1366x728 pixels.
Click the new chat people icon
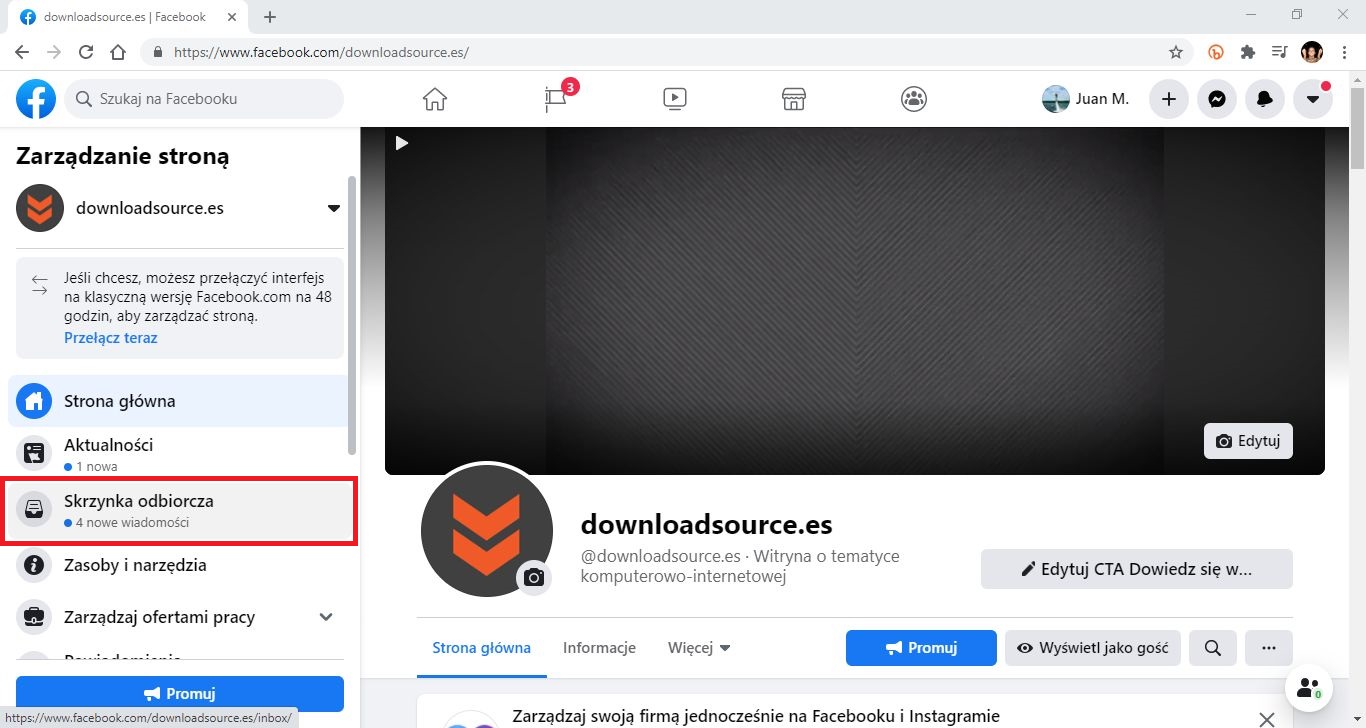1308,688
